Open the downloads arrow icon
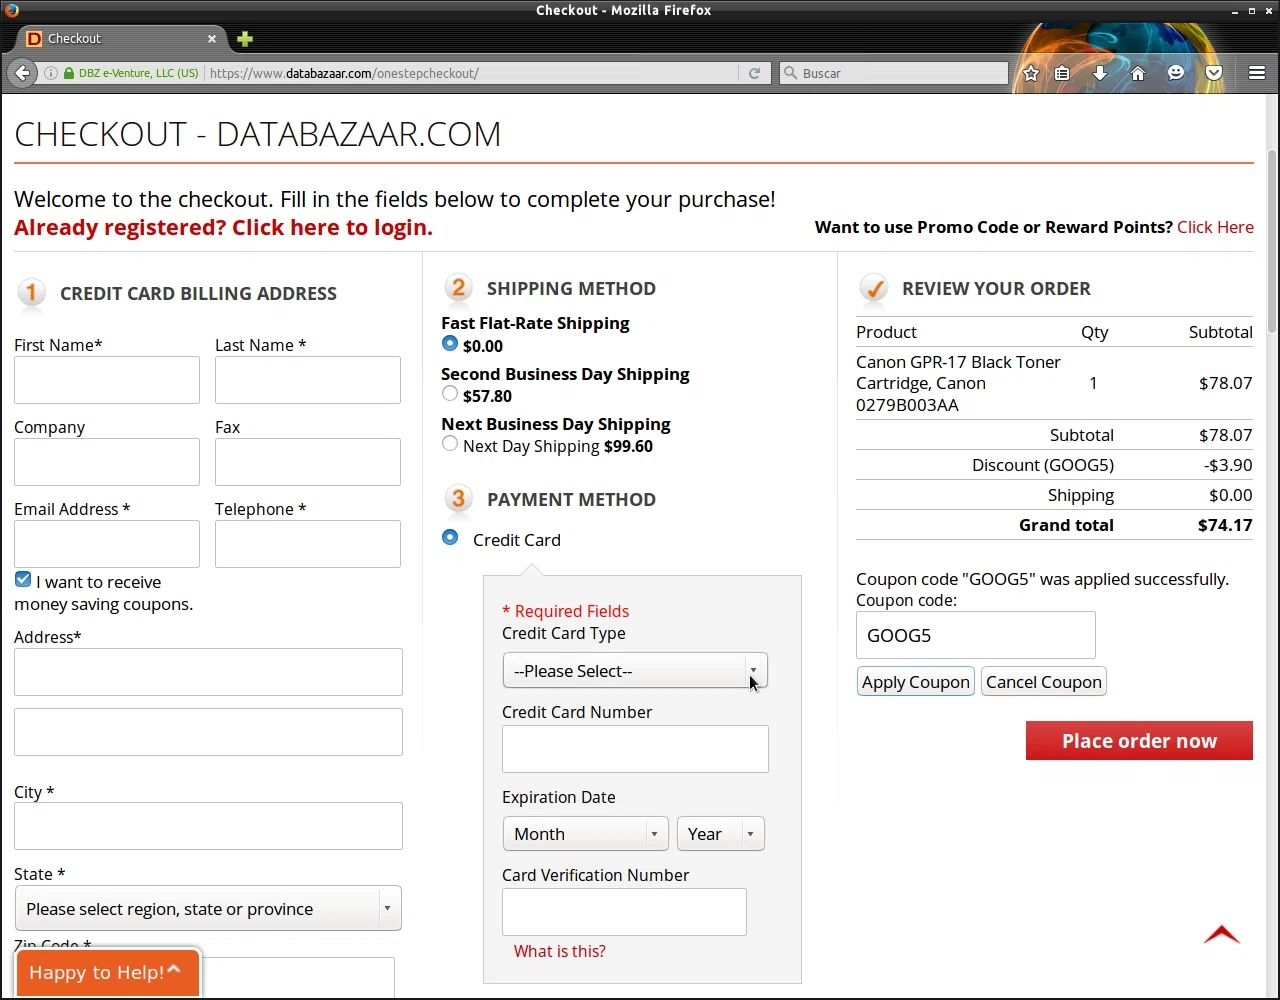The height and width of the screenshot is (1000, 1280). coord(1100,73)
